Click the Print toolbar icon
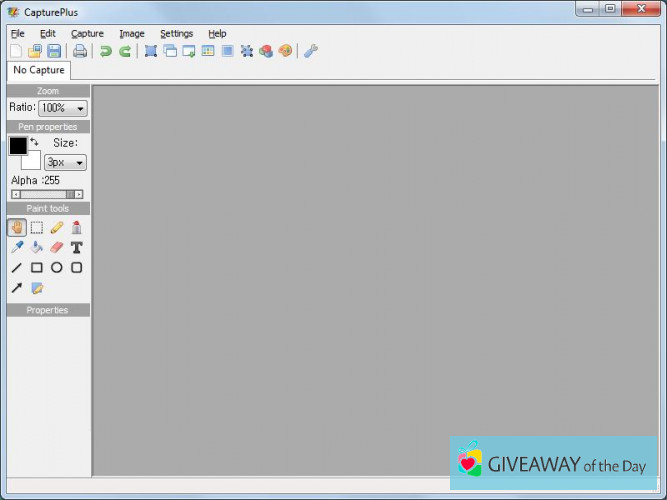Screen dimensions: 667x500 tap(79, 51)
